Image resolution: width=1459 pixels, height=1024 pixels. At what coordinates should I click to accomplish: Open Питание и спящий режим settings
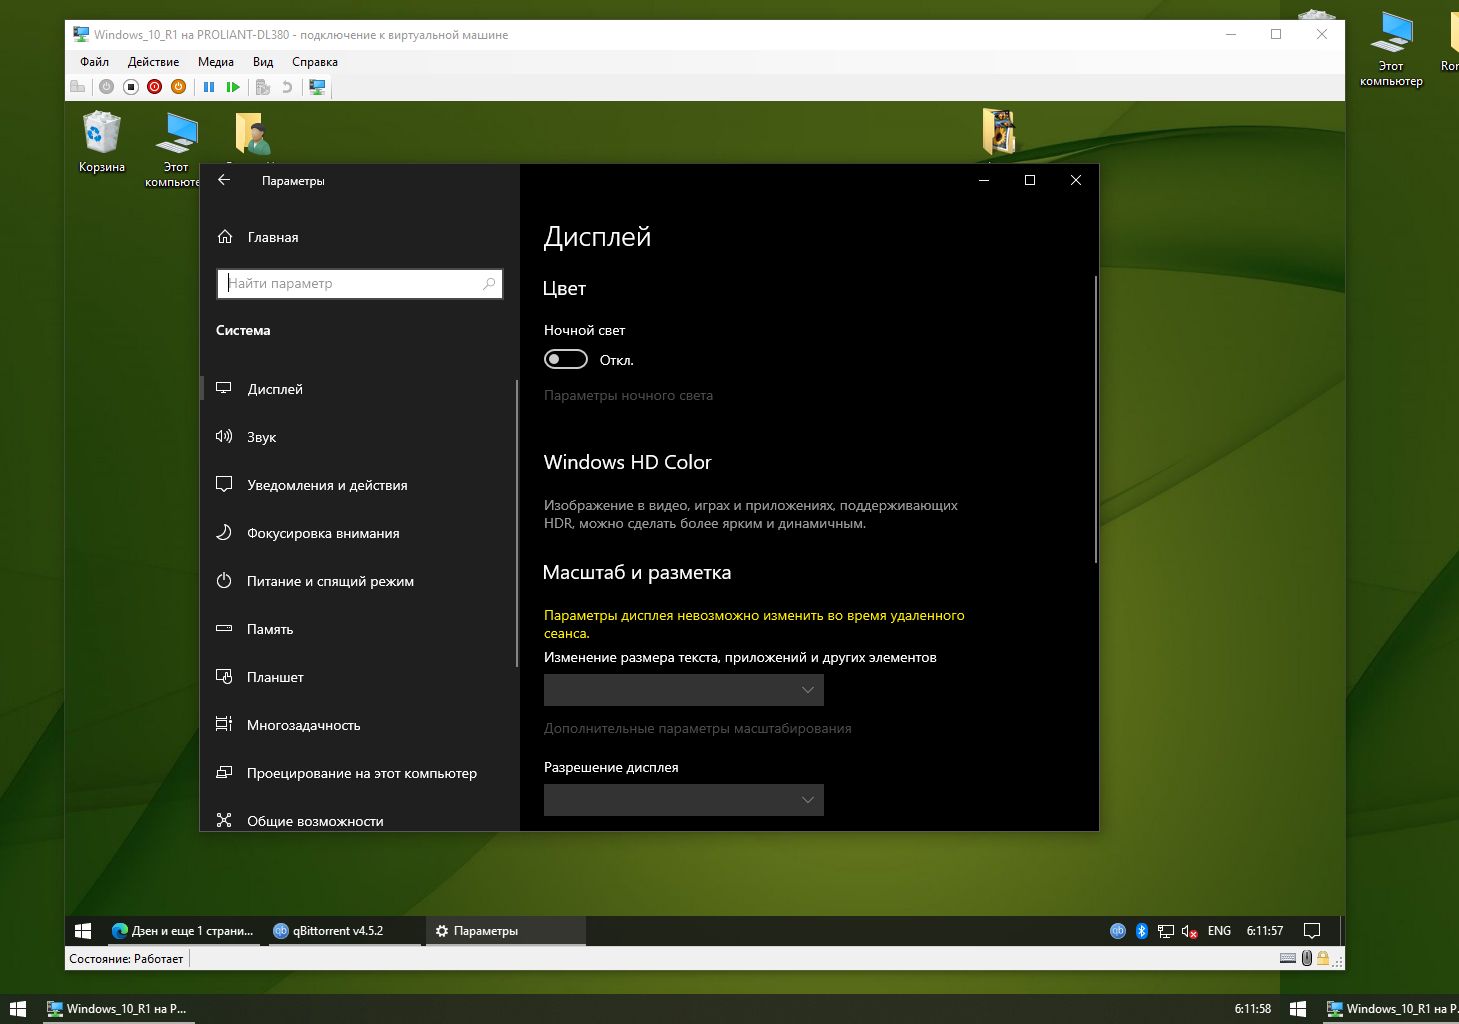(330, 581)
